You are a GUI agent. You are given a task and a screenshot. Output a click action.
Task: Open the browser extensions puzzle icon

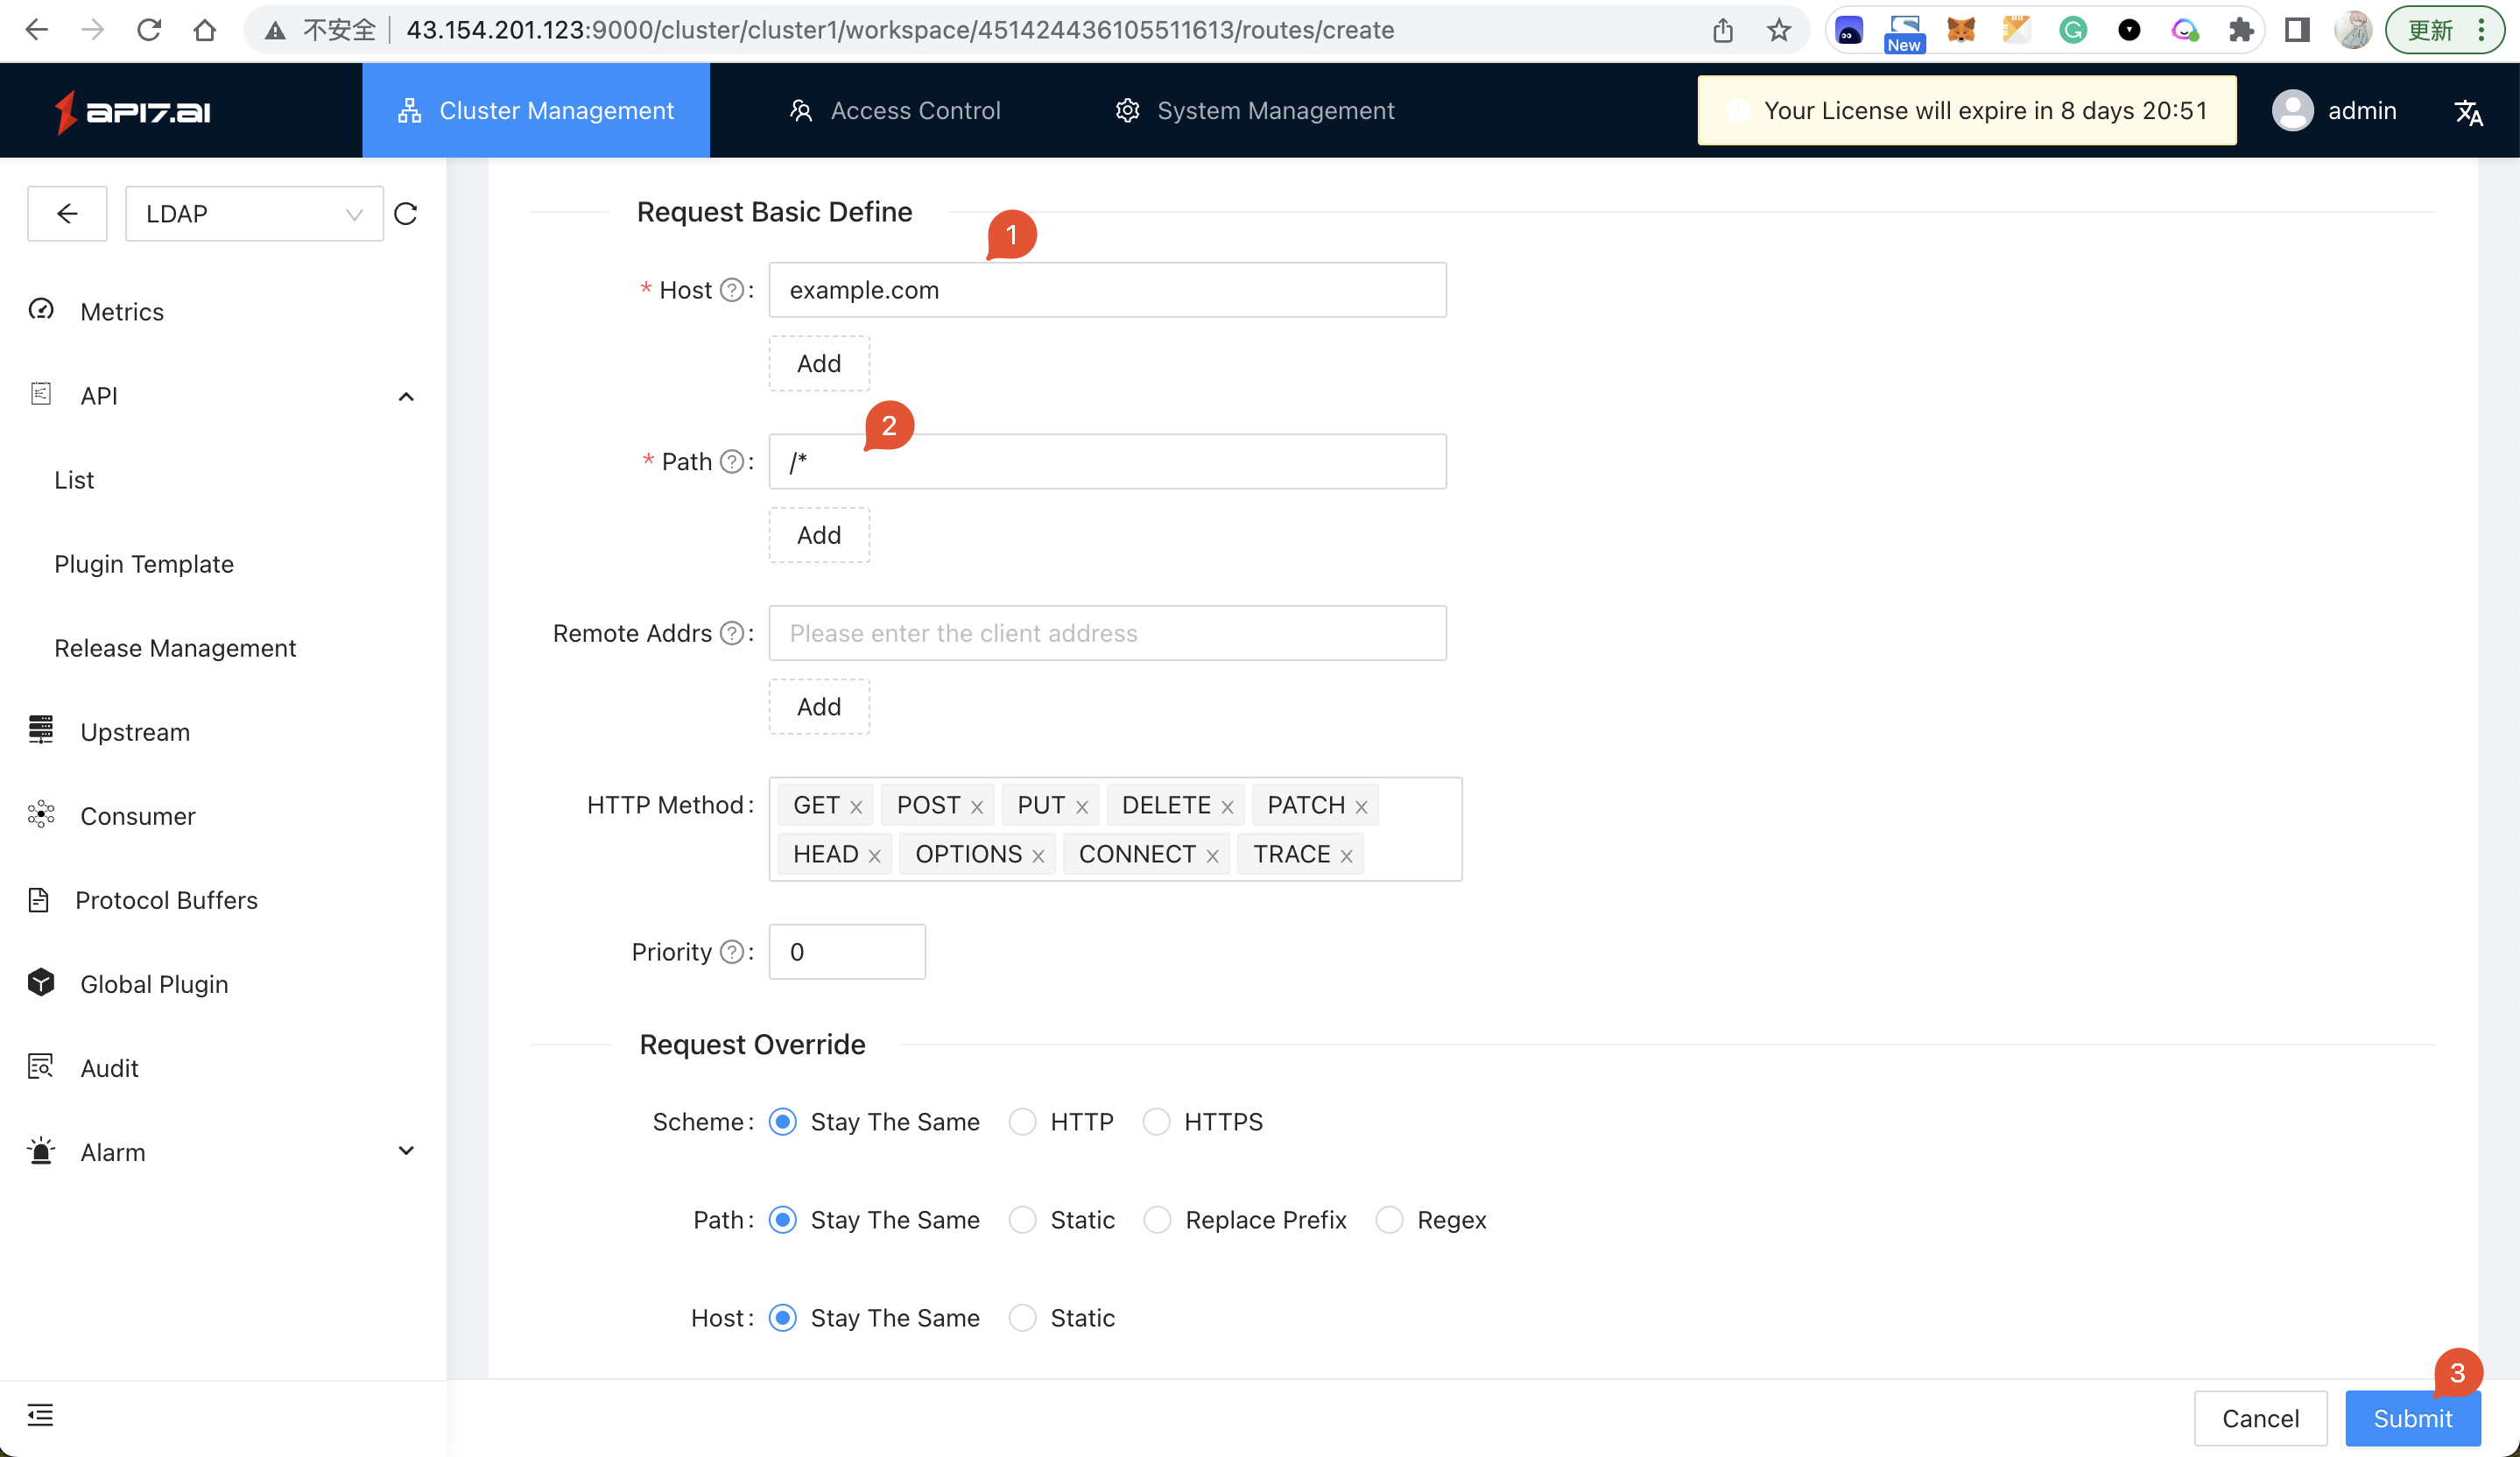(2241, 30)
